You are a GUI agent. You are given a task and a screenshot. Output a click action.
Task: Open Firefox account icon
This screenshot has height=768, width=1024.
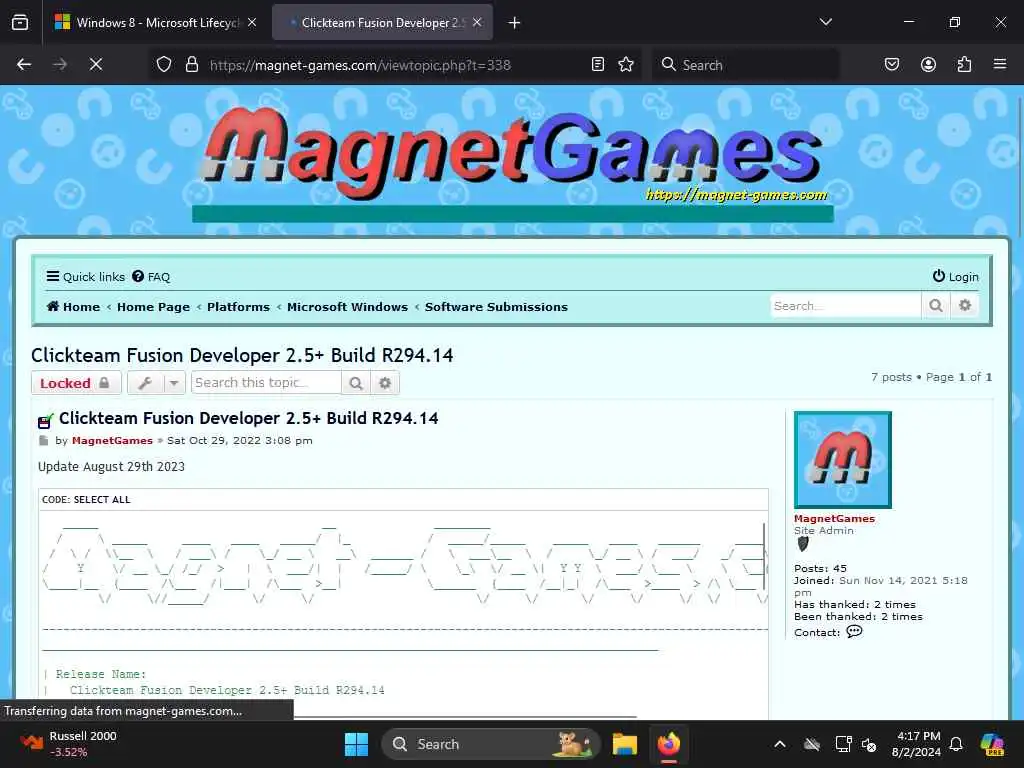tap(928, 64)
